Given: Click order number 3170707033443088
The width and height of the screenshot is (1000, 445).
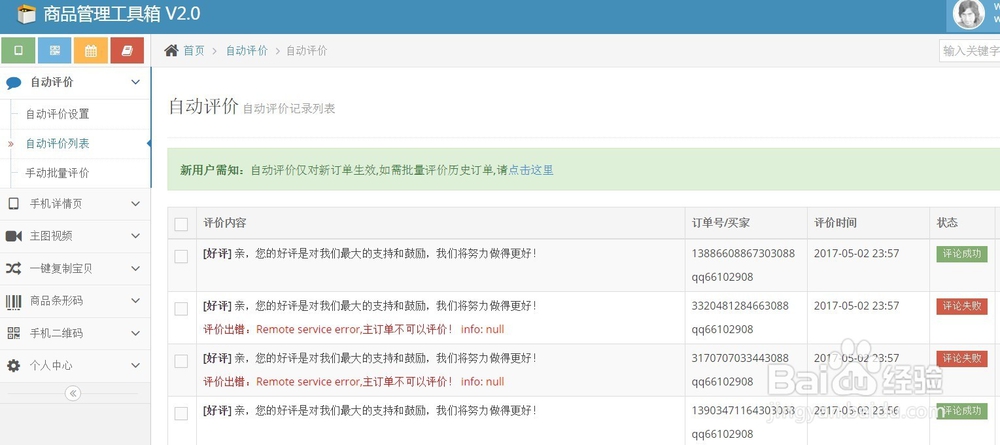Looking at the screenshot, I should 740,358.
